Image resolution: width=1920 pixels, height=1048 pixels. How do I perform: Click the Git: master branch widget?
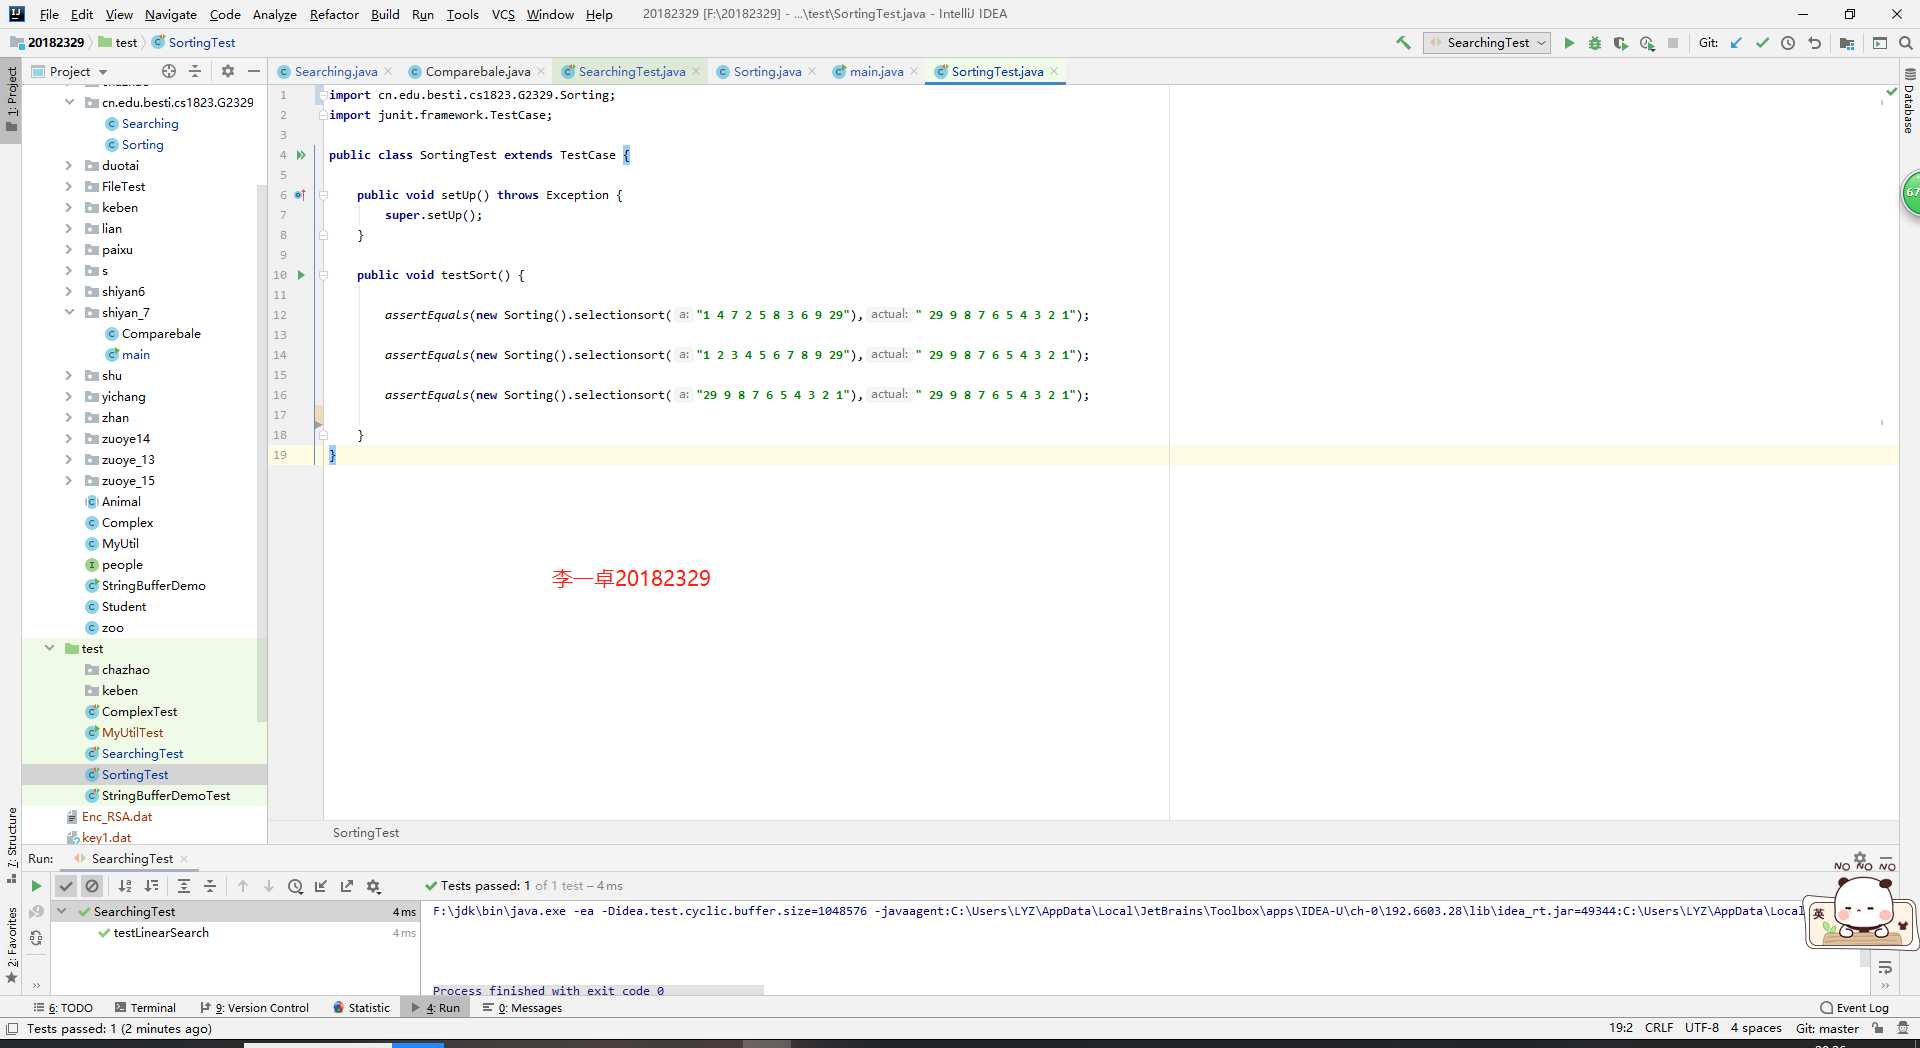point(1827,1028)
